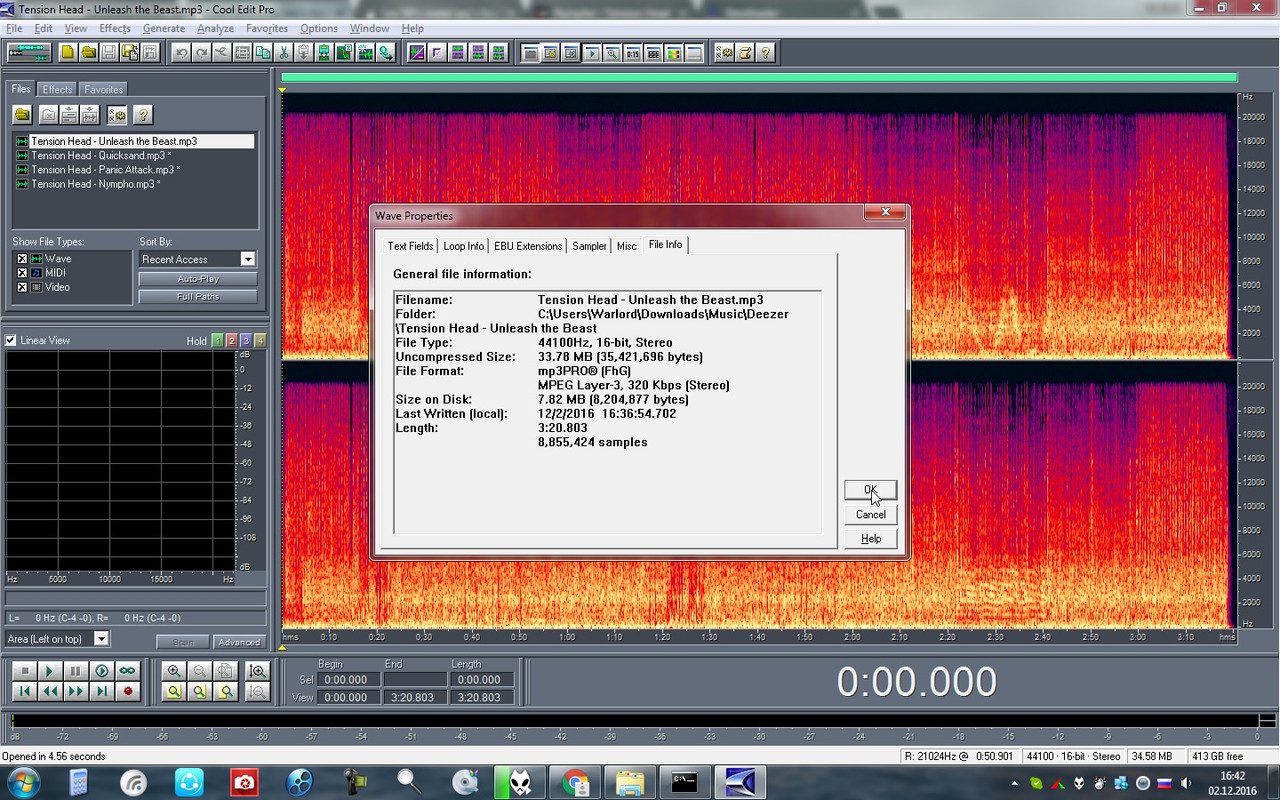Open Chrome from the Windows taskbar
The width and height of the screenshot is (1280, 800).
click(575, 781)
